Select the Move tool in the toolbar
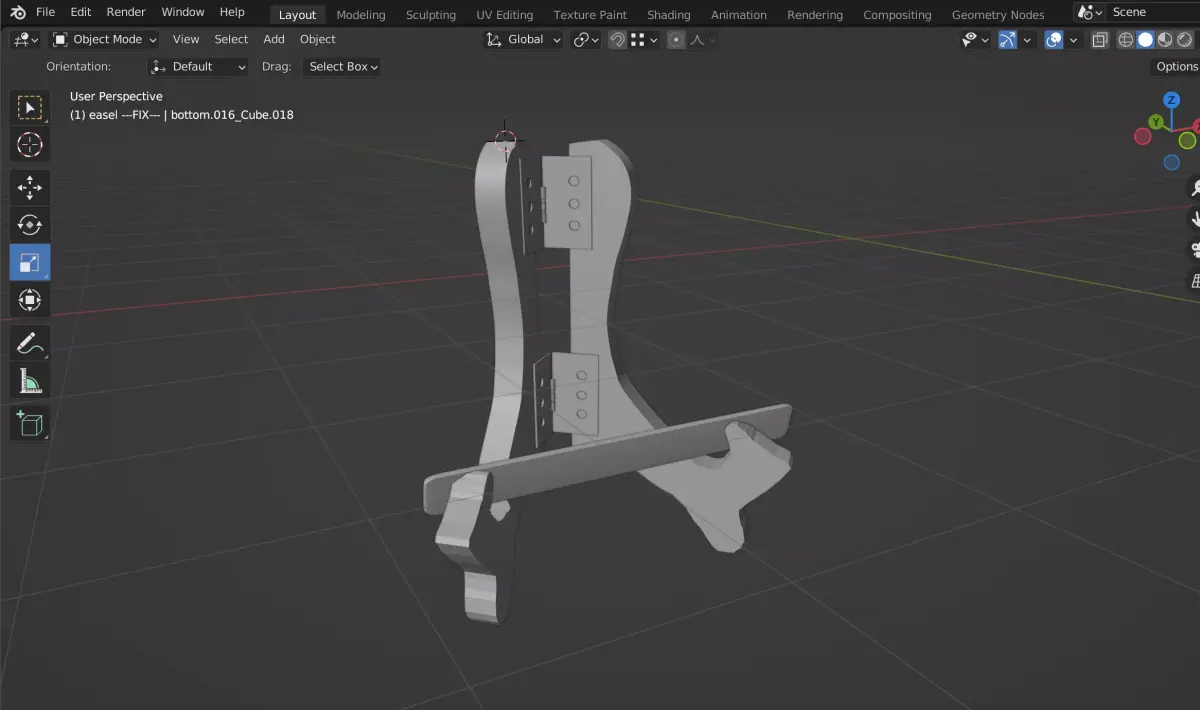1200x710 pixels. tap(29, 187)
